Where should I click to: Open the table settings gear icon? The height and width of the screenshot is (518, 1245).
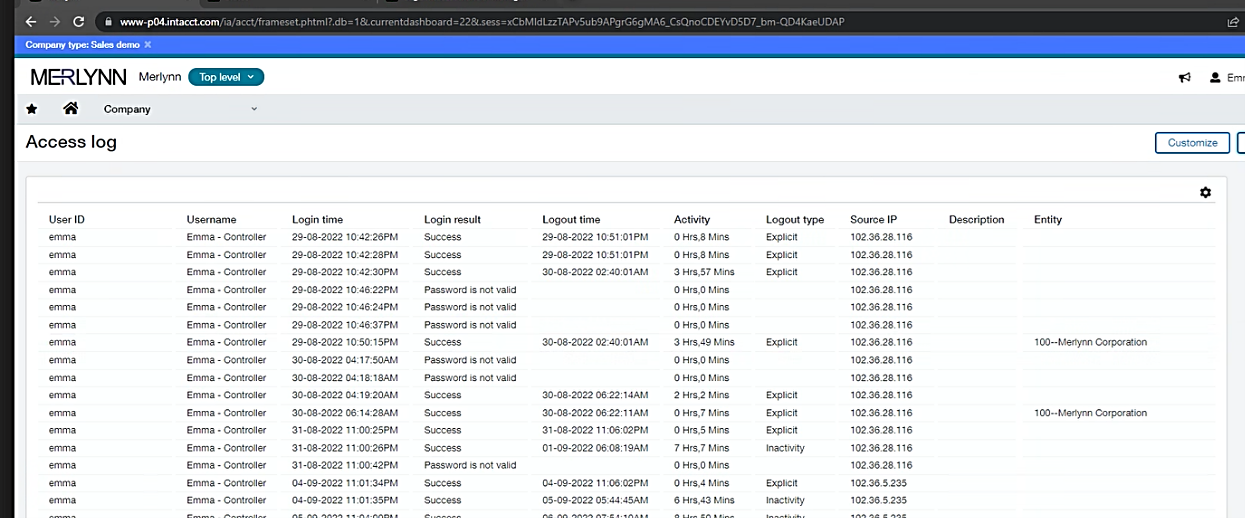click(1205, 192)
